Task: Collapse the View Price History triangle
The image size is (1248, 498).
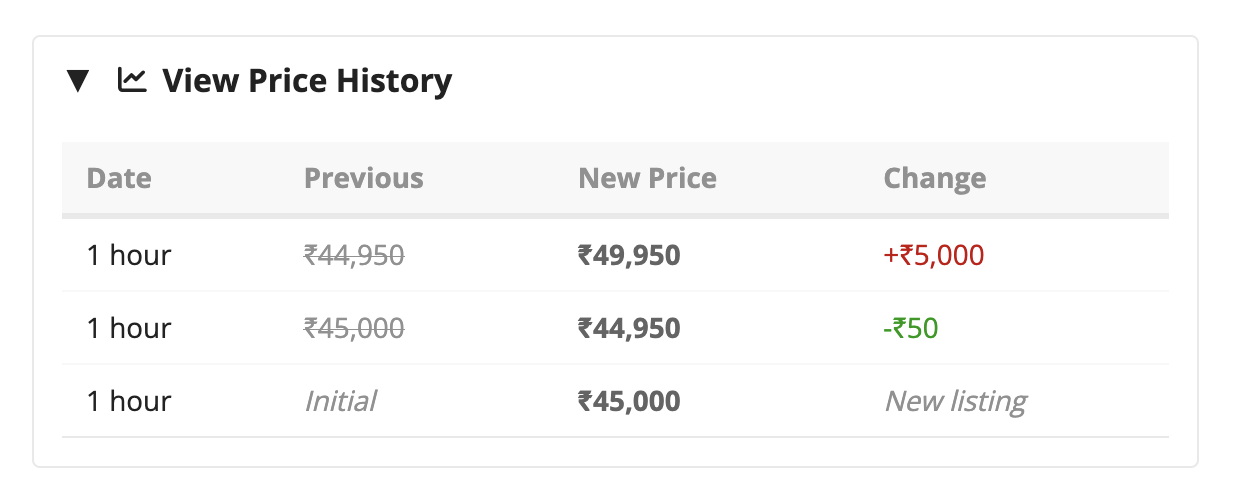Action: pyautogui.click(x=78, y=80)
